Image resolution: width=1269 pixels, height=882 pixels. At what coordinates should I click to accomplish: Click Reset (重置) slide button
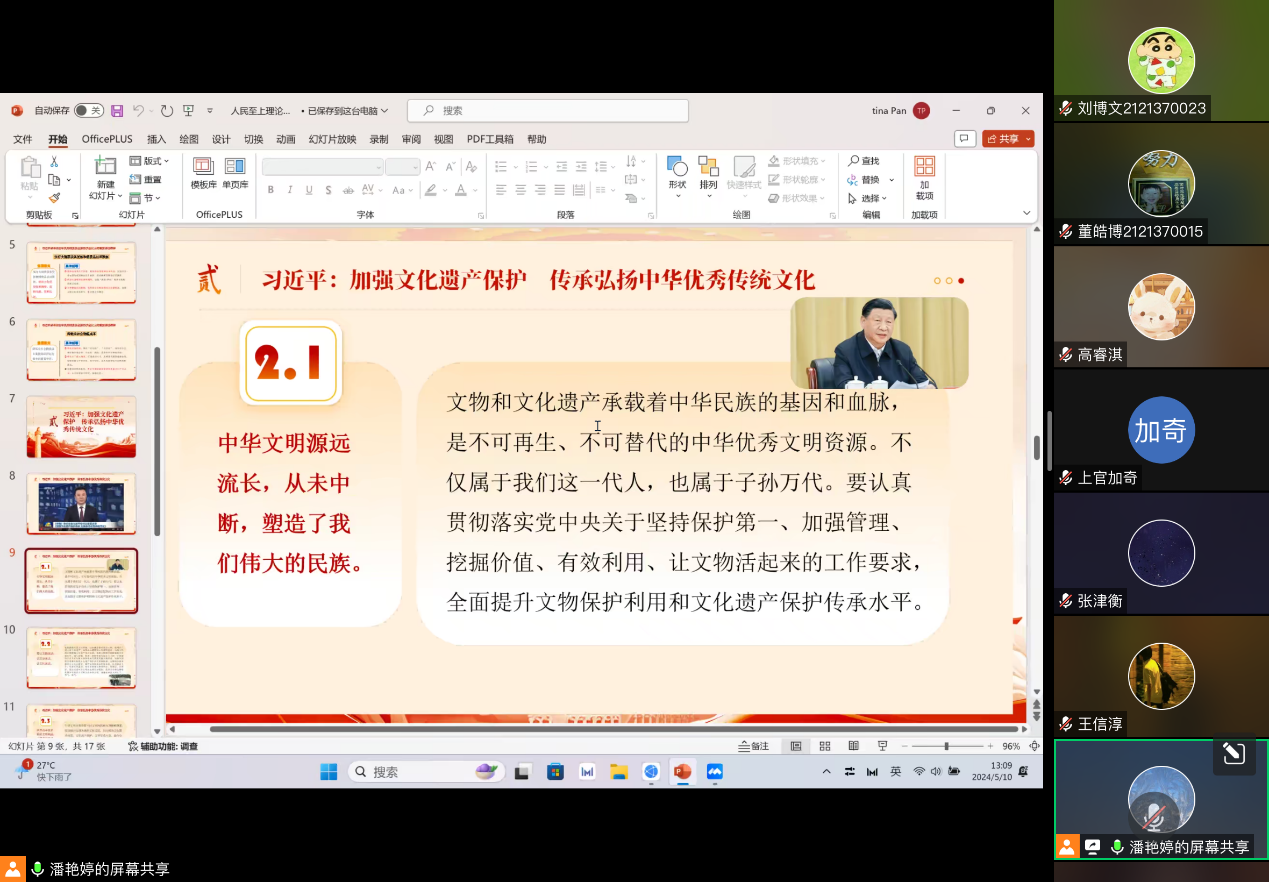[146, 180]
